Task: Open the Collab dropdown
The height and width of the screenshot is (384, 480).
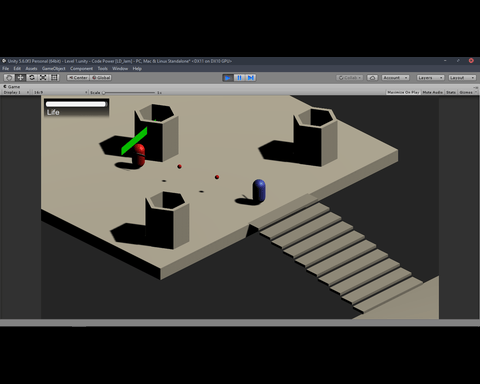Action: 350,78
